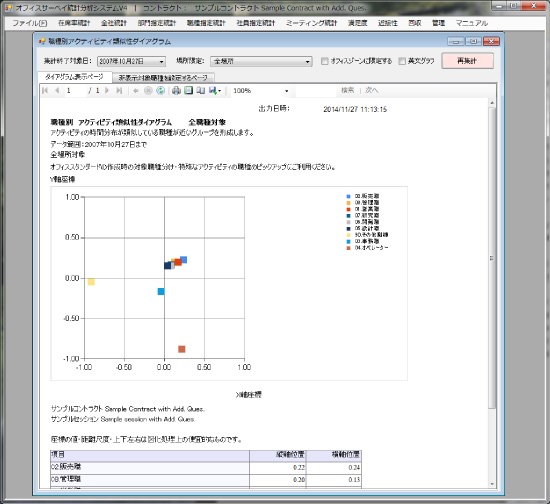Click the print layout icon
The image size is (550, 504).
(188, 90)
